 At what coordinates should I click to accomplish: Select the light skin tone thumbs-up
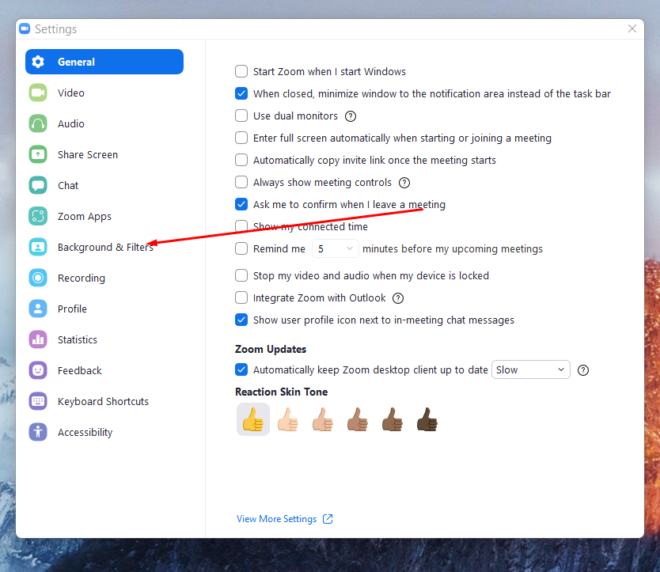click(288, 420)
